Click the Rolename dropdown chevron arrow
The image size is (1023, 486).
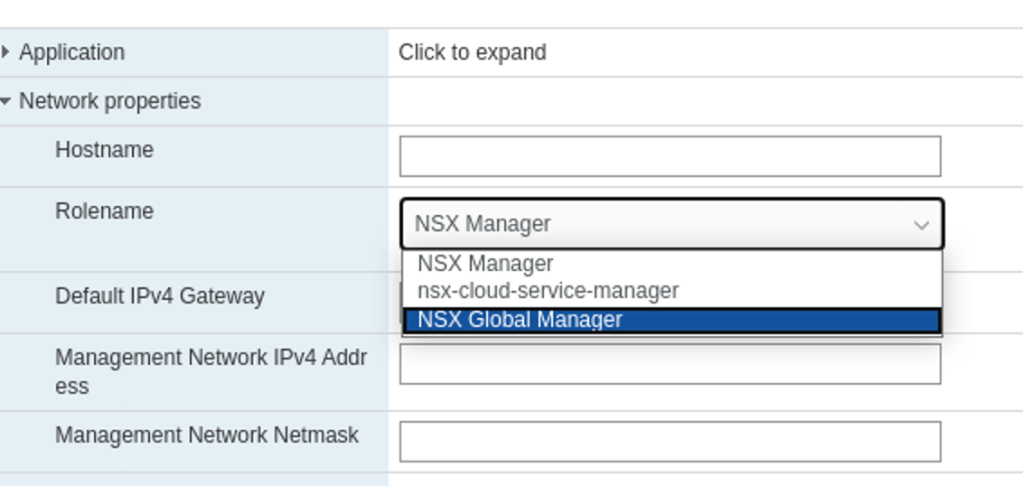pos(921,225)
